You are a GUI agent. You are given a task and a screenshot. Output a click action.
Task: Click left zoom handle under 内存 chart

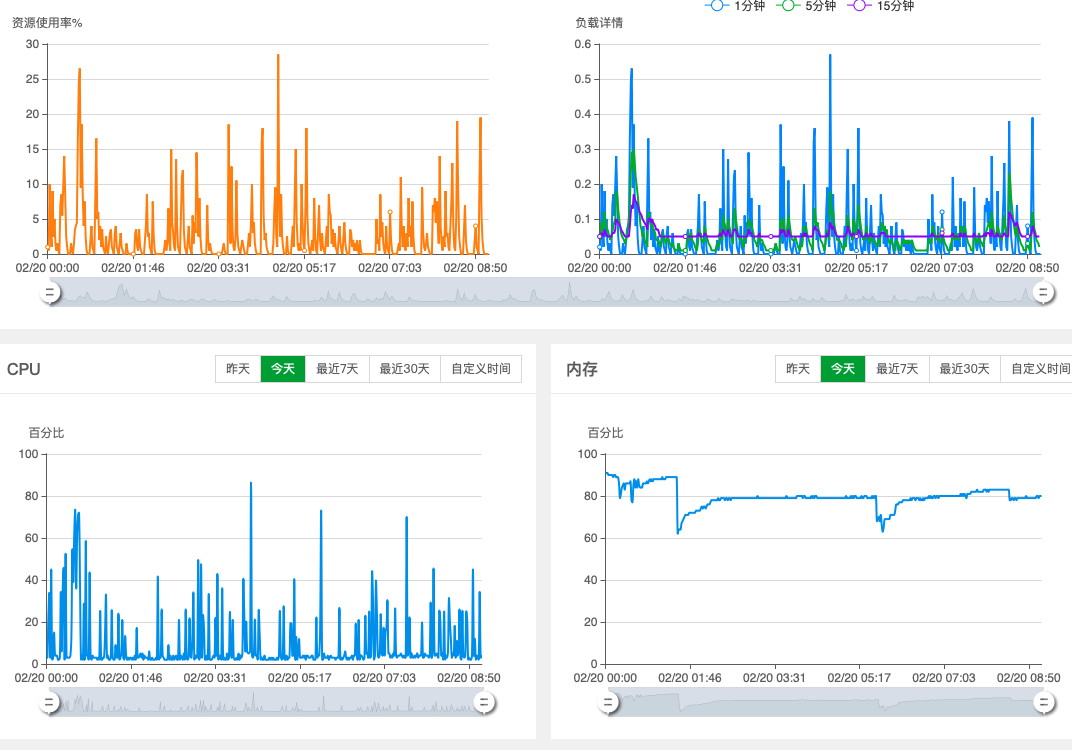click(609, 702)
